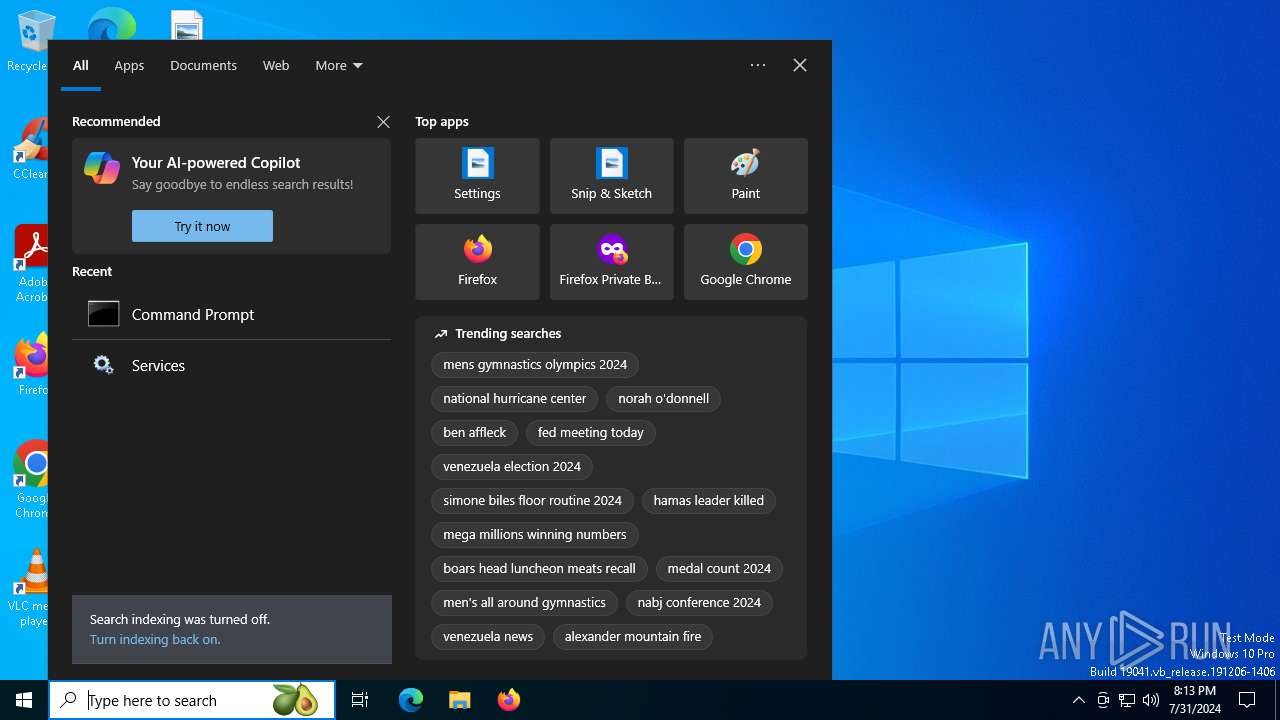Open Recycle Bin on the desktop
Image resolution: width=1280 pixels, height=720 pixels.
26,42
